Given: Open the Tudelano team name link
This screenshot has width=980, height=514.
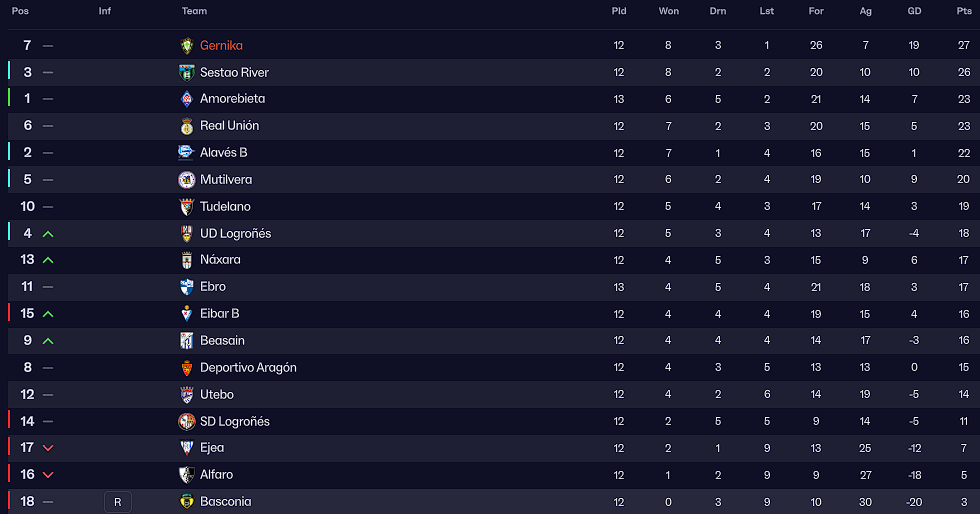Looking at the screenshot, I should click(x=225, y=206).
